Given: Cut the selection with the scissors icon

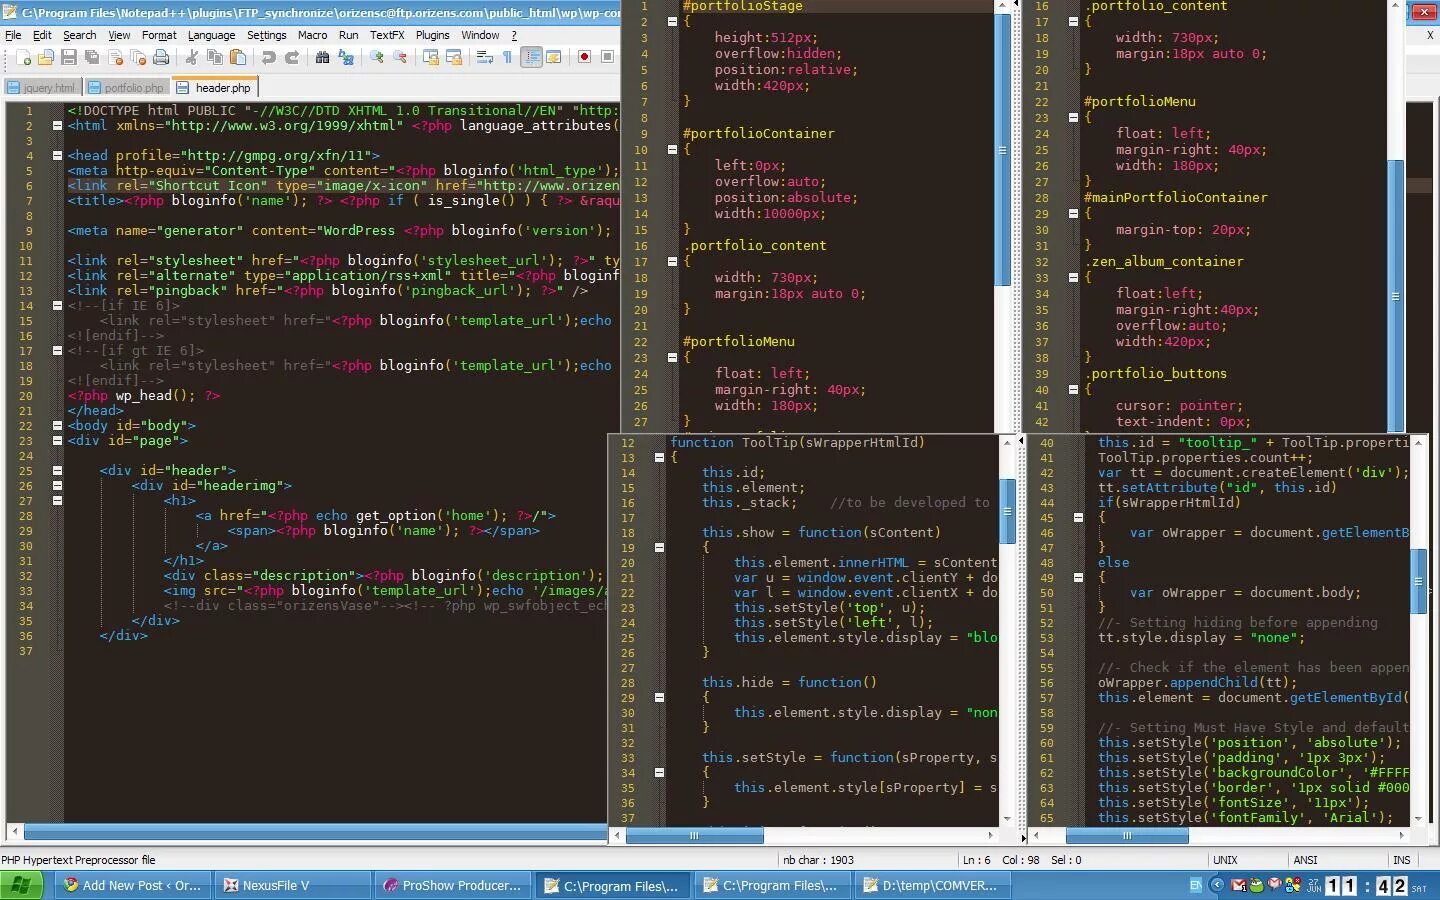Looking at the screenshot, I should coord(192,57).
